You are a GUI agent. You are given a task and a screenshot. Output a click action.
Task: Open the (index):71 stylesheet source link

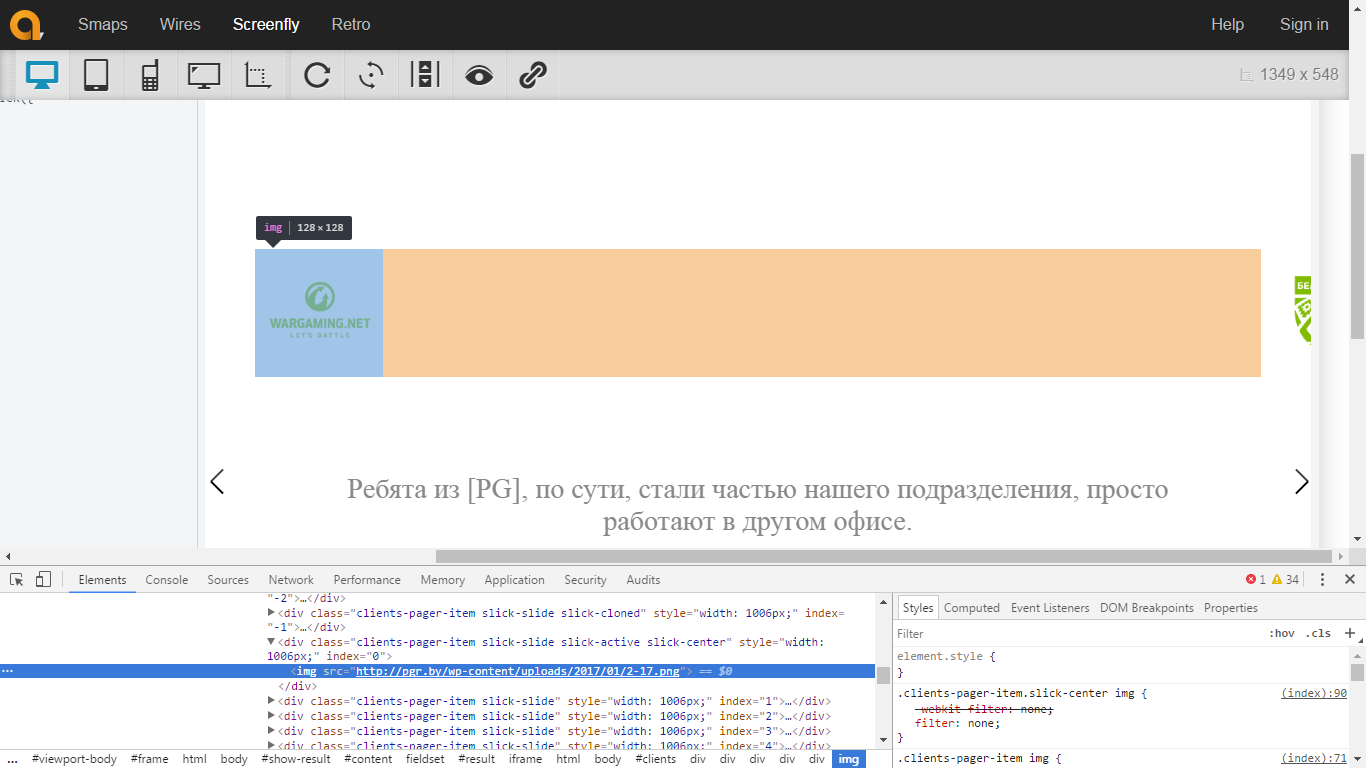1314,759
